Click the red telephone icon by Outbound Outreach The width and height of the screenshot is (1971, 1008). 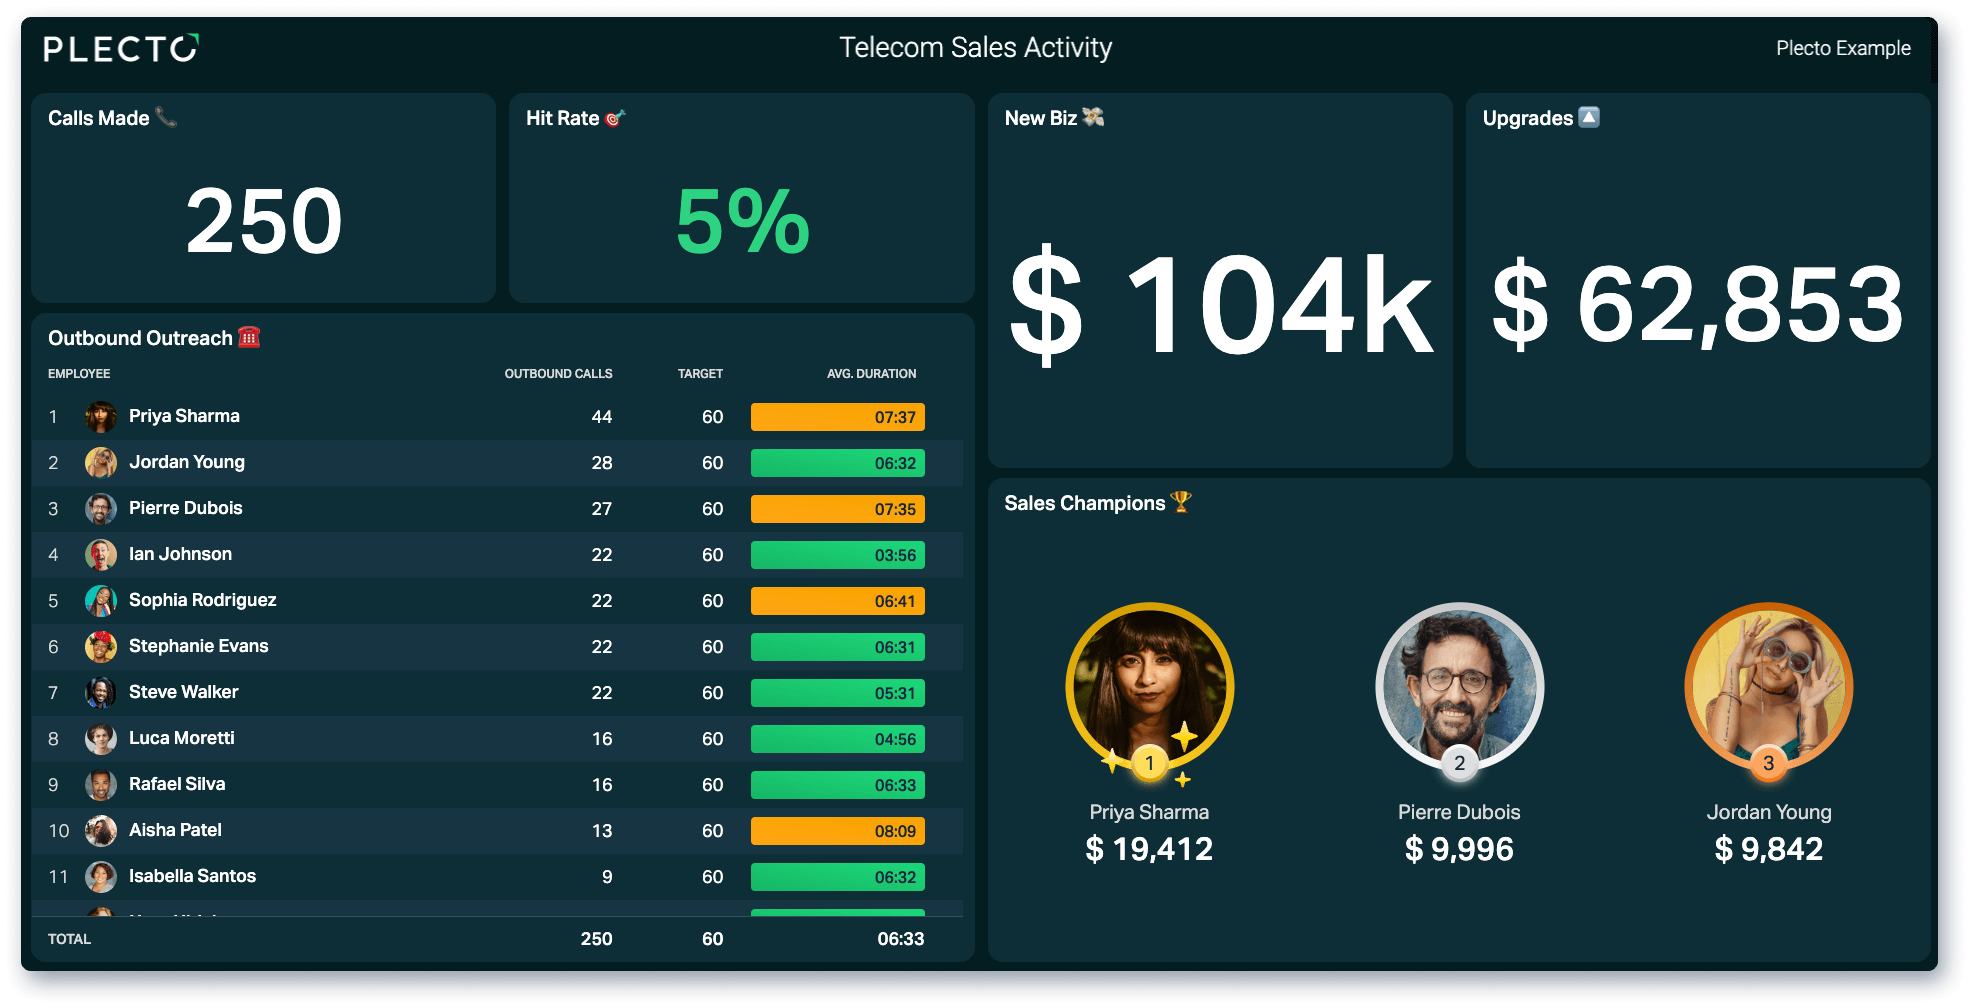pos(249,337)
